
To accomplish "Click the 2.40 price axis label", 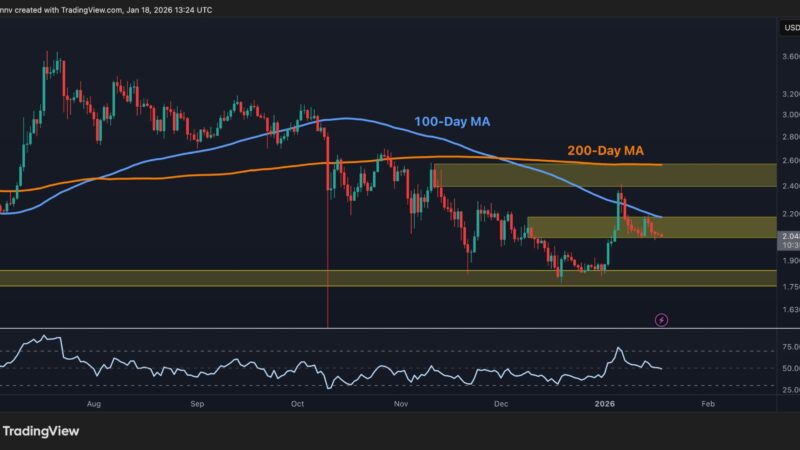I will (791, 186).
